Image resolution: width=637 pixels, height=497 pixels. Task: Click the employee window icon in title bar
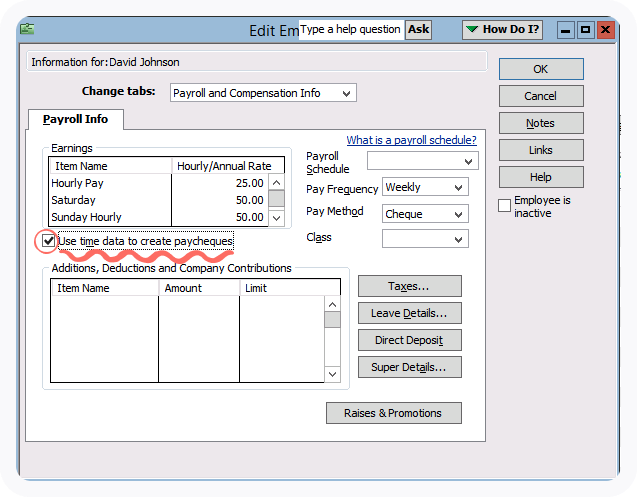click(27, 29)
